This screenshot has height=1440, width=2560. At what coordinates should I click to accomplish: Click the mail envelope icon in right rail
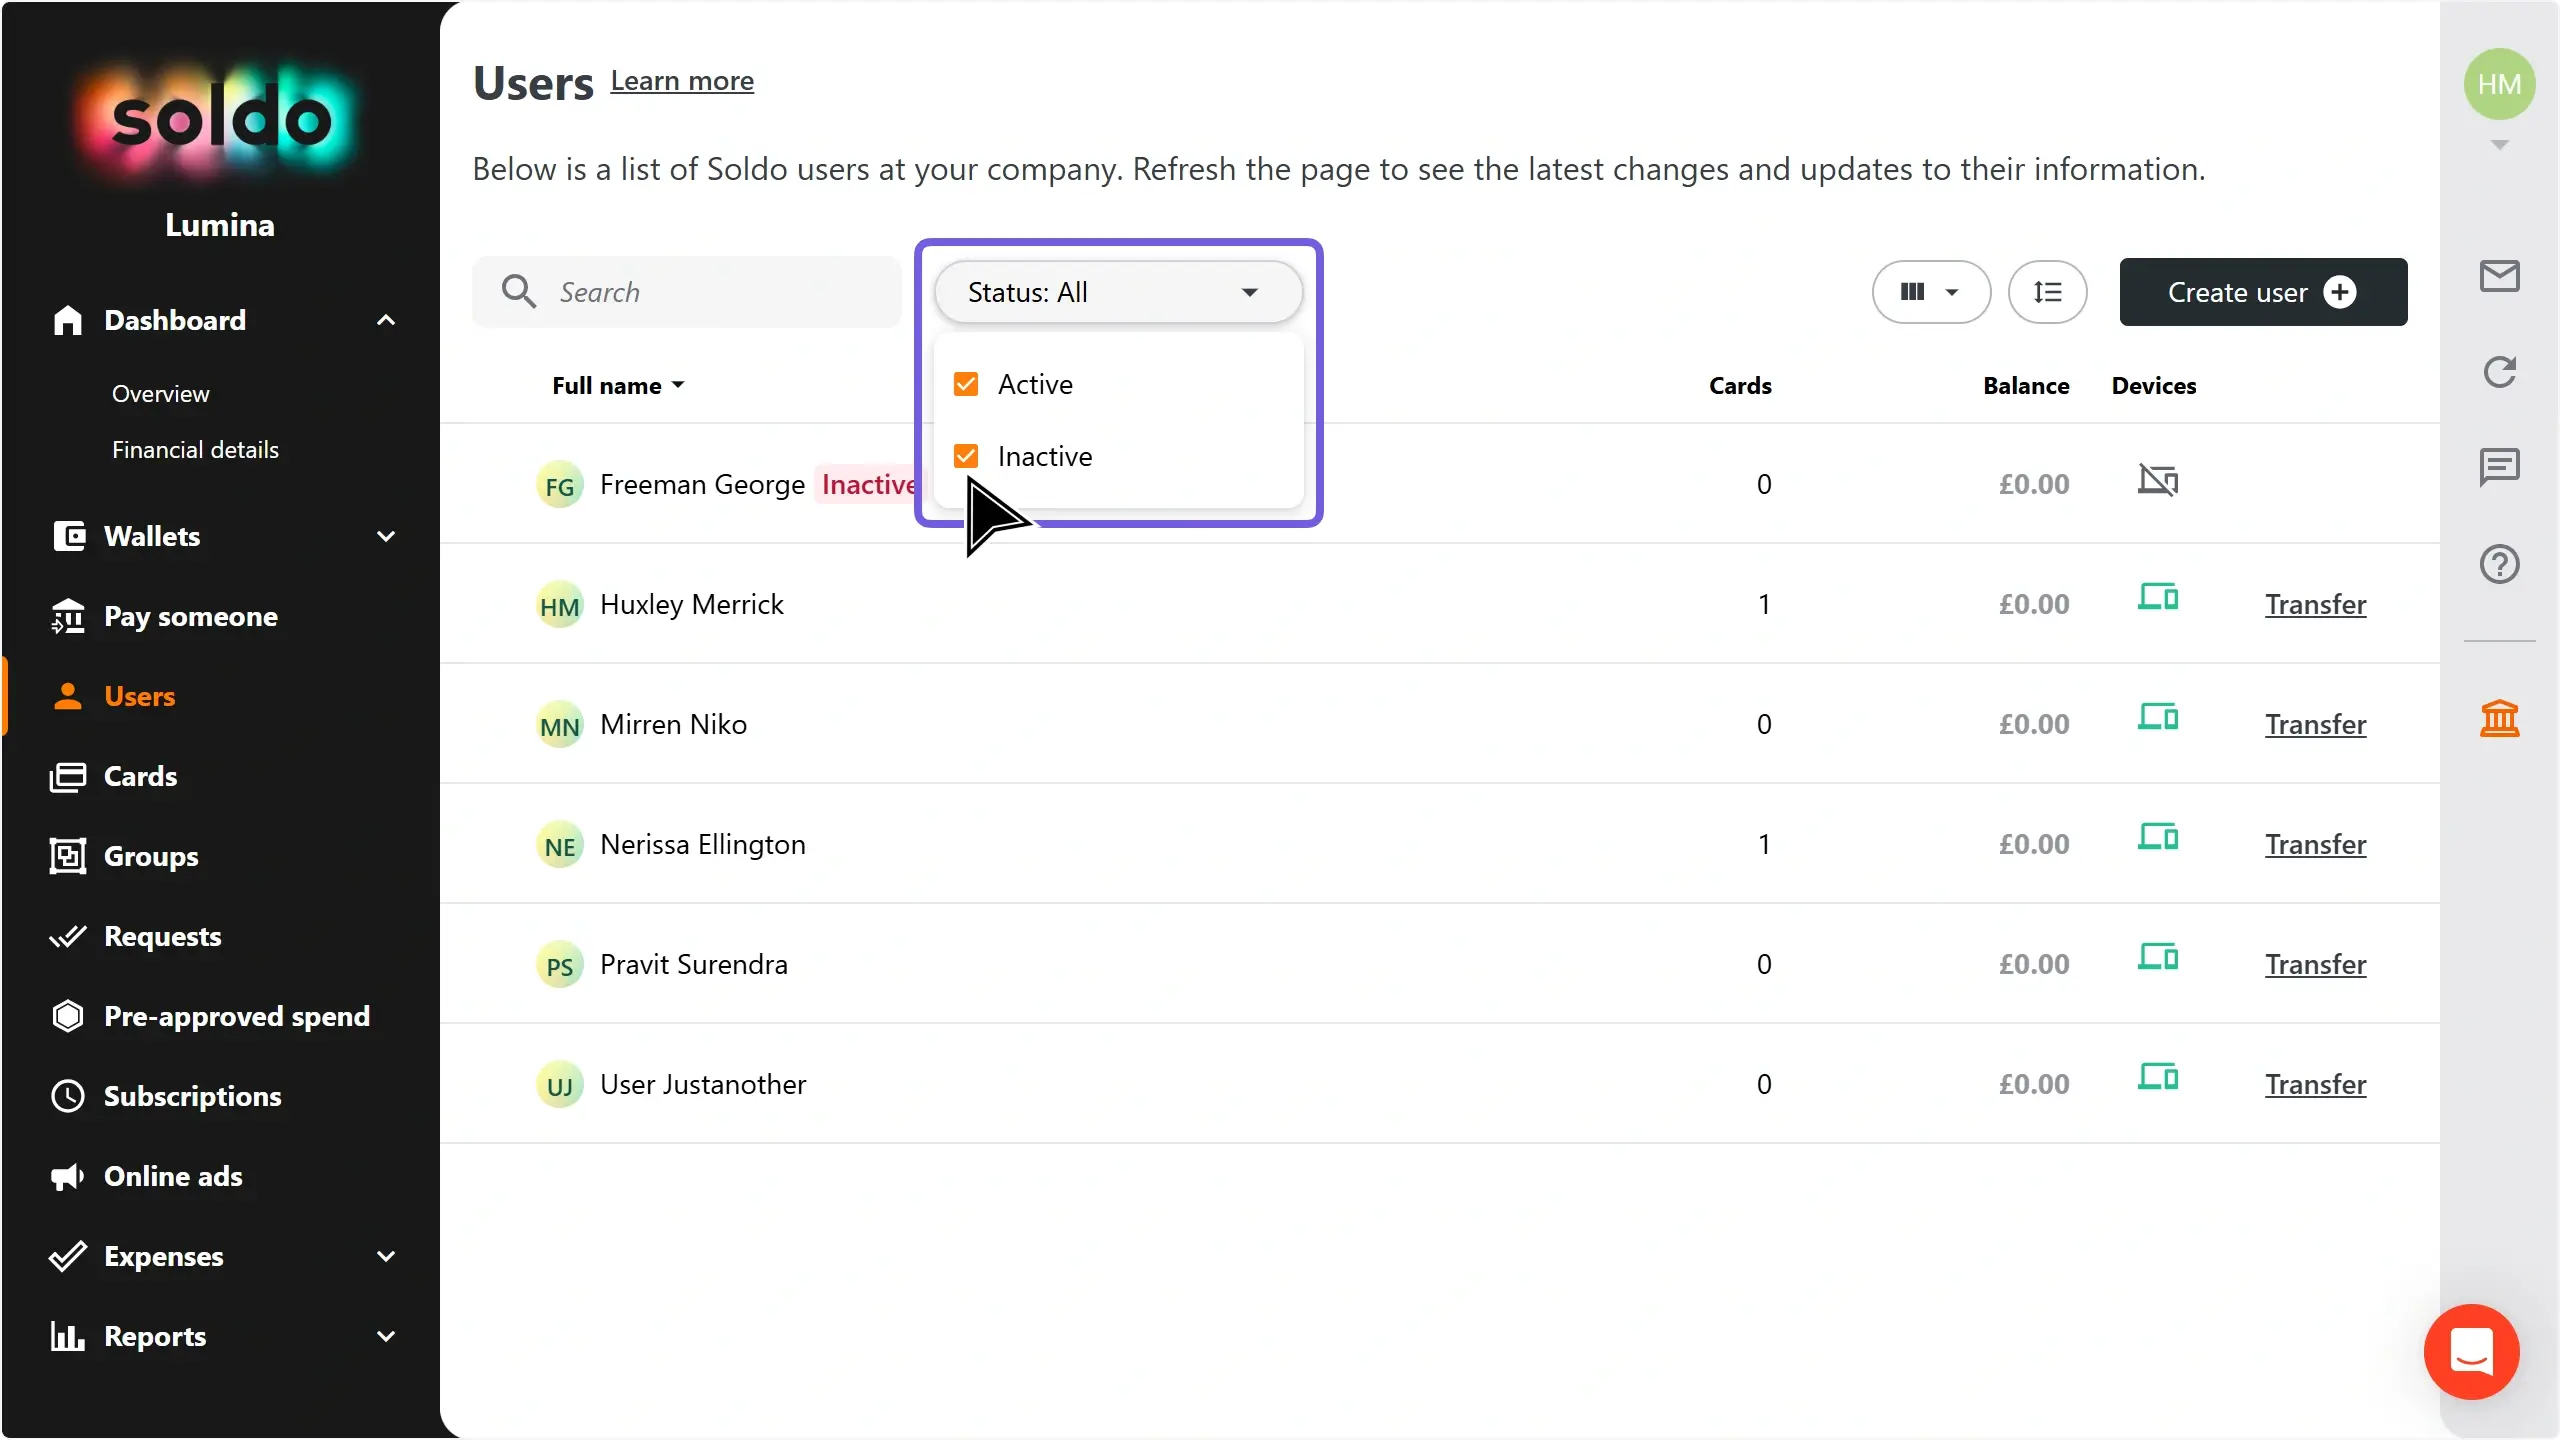[x=2499, y=276]
